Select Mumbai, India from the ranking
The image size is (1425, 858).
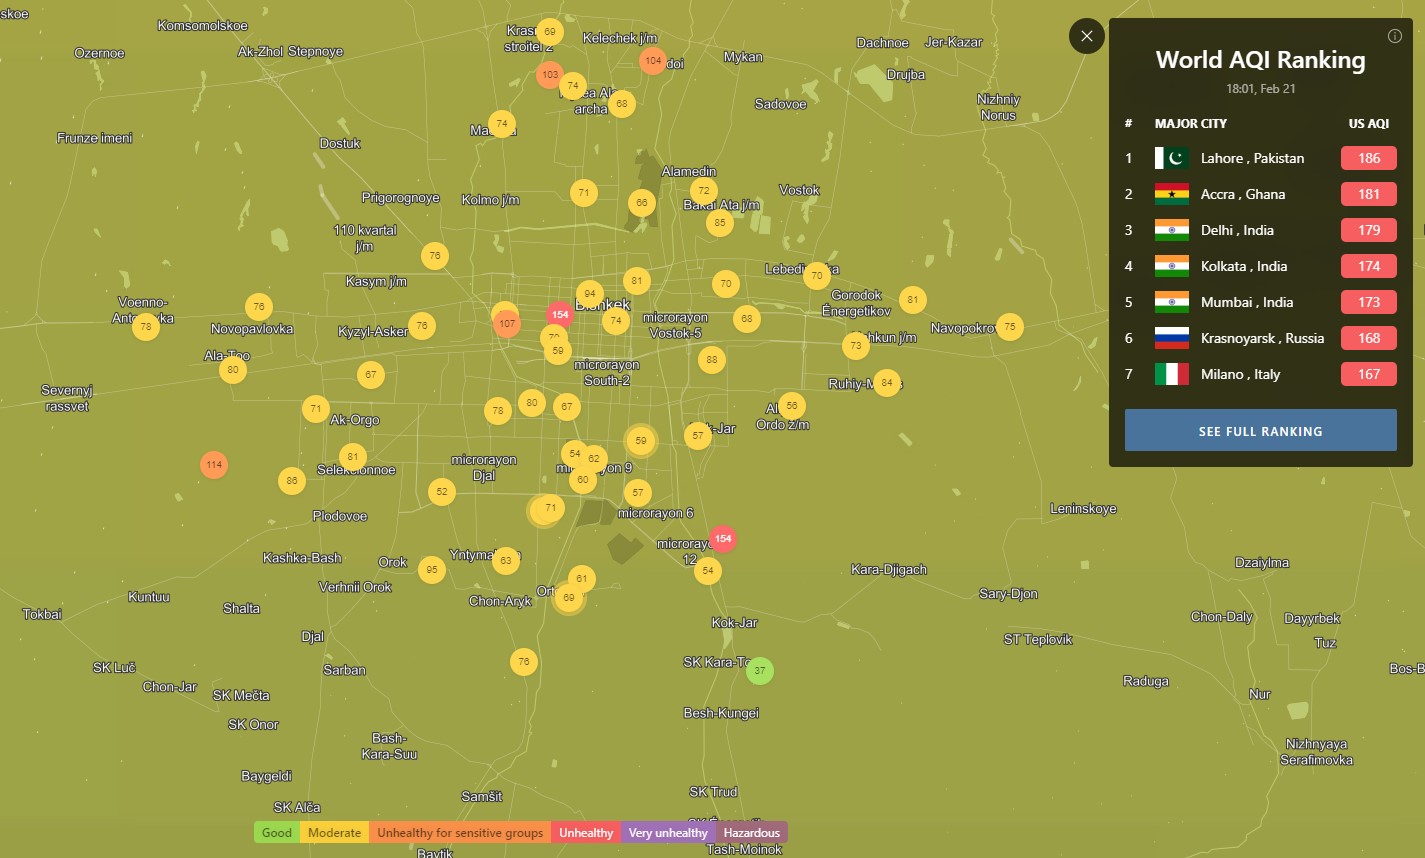pos(1246,302)
